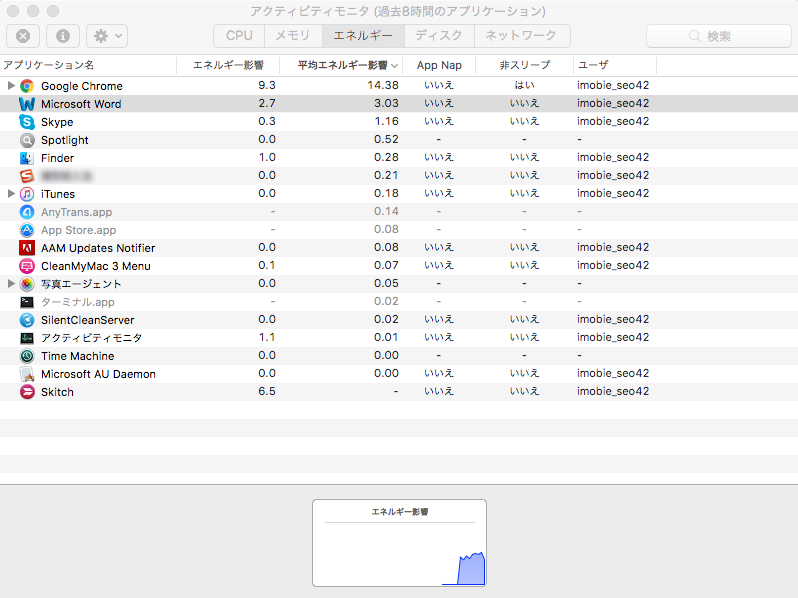Click the Google Chrome icon
798x598 pixels.
[27, 86]
